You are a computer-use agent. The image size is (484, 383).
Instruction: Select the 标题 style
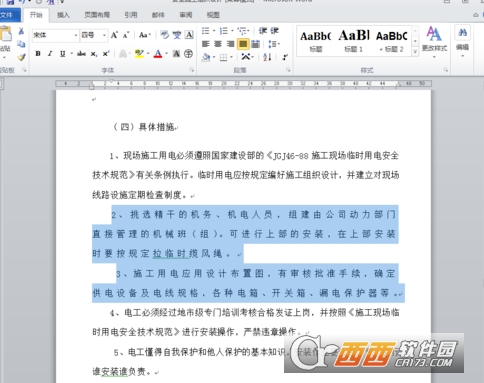[x=315, y=41]
